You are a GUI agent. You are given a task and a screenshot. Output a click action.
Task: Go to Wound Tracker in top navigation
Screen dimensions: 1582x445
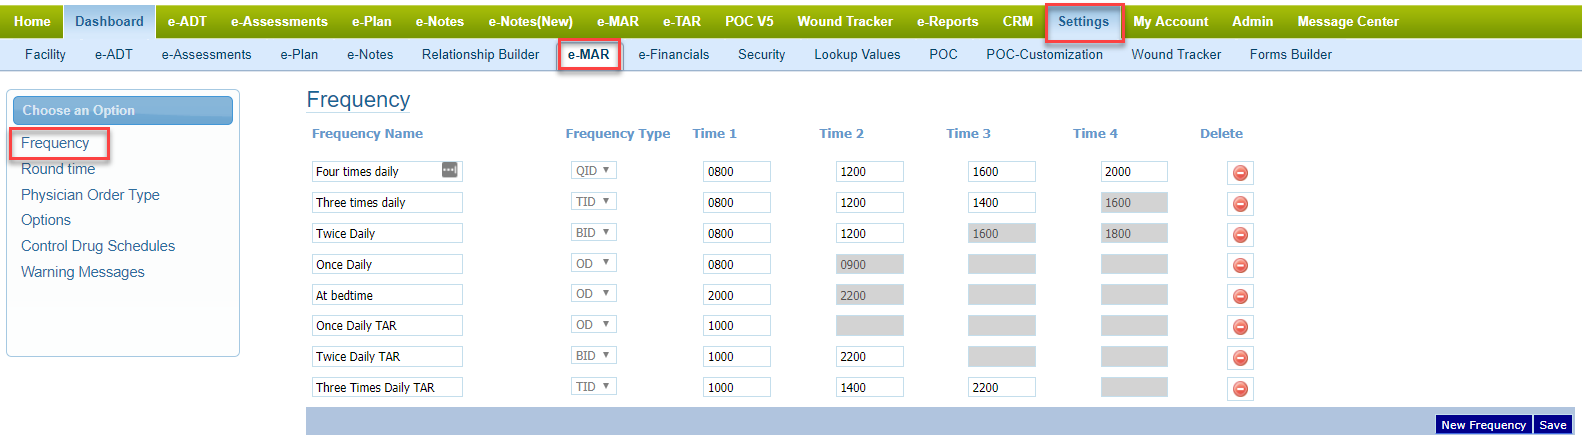pos(844,21)
